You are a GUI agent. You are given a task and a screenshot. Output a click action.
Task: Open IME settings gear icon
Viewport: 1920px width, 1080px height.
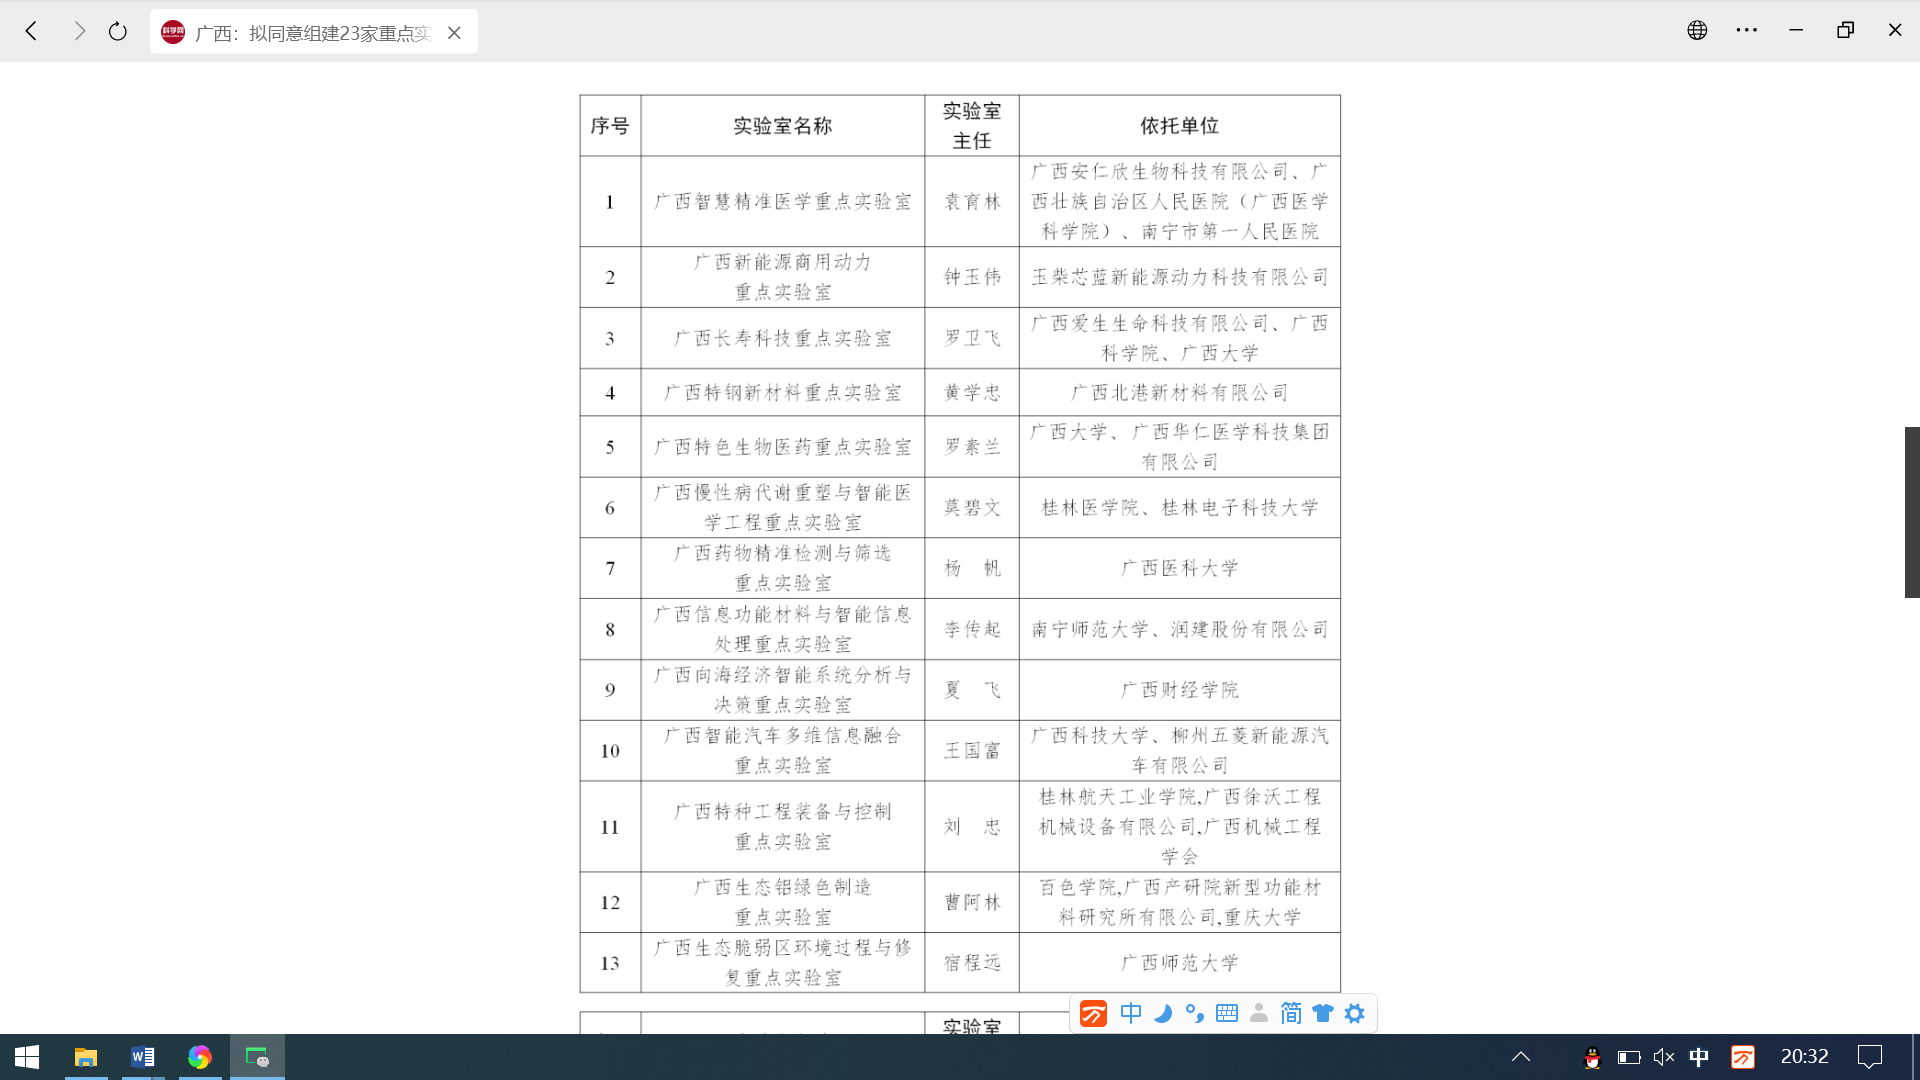click(x=1355, y=1014)
